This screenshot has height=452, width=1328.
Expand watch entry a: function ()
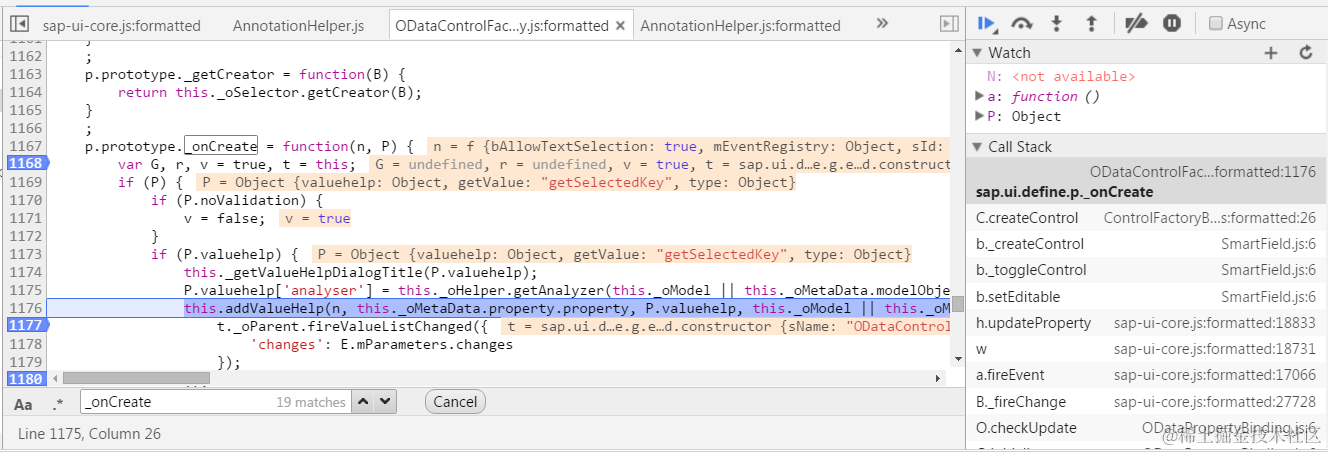pos(980,96)
